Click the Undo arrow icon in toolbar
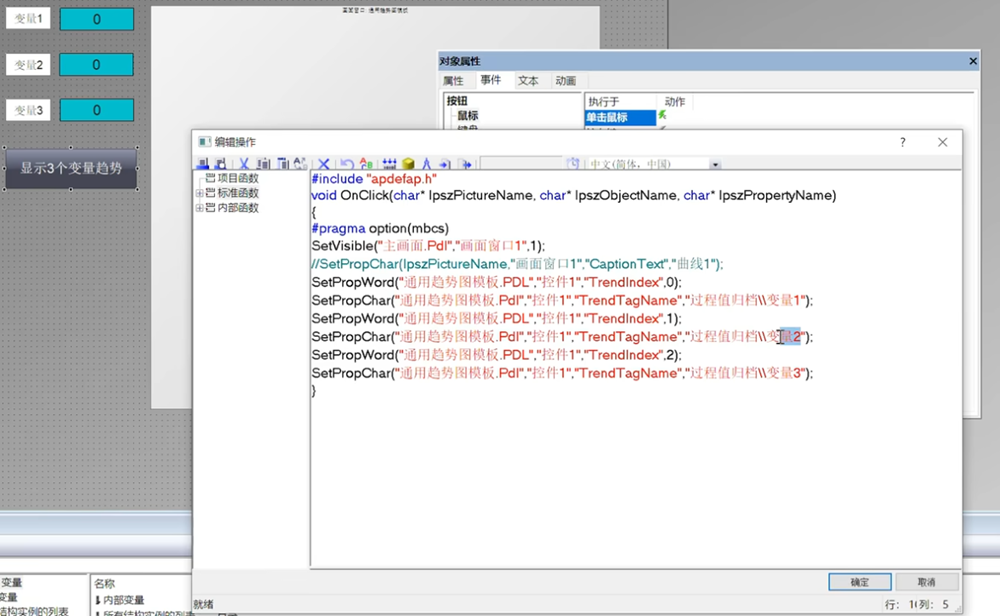The width and height of the screenshot is (1000, 616). tap(346, 164)
